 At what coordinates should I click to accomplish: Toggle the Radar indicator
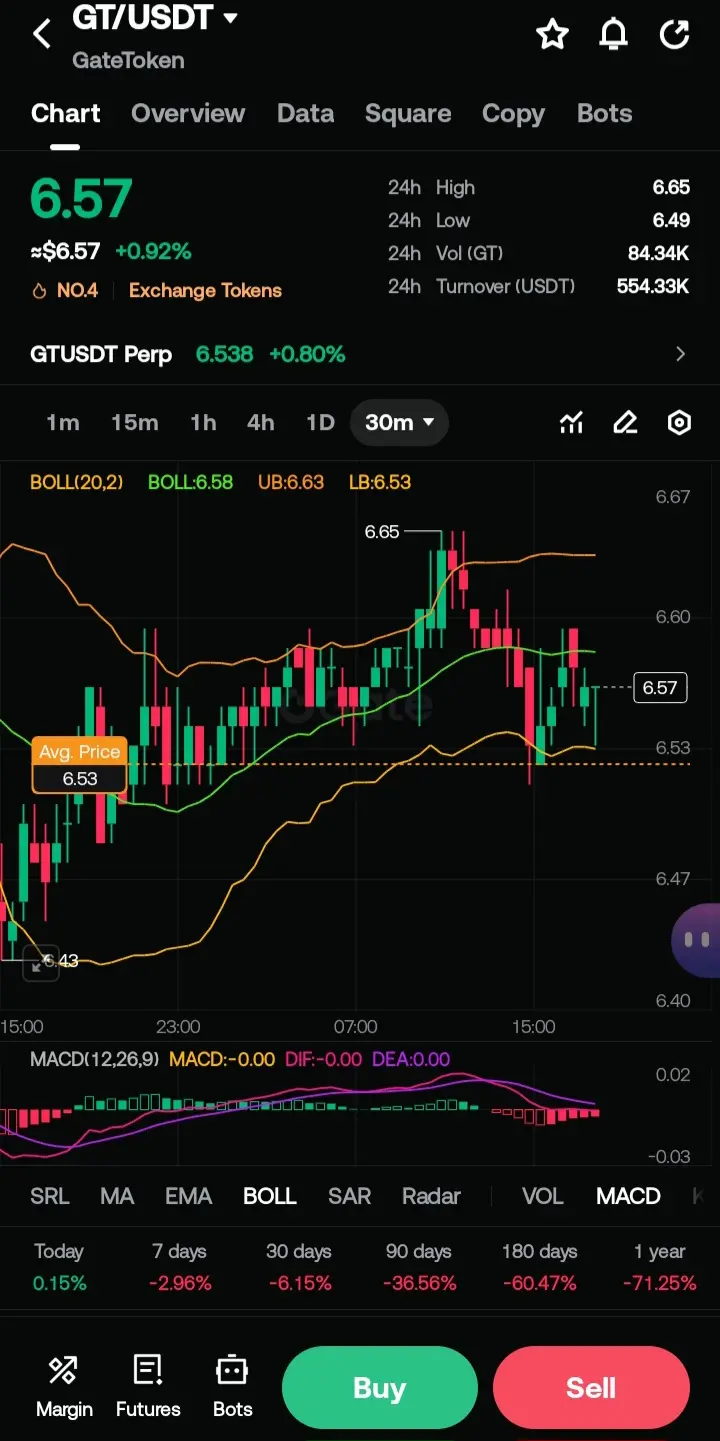(431, 1196)
